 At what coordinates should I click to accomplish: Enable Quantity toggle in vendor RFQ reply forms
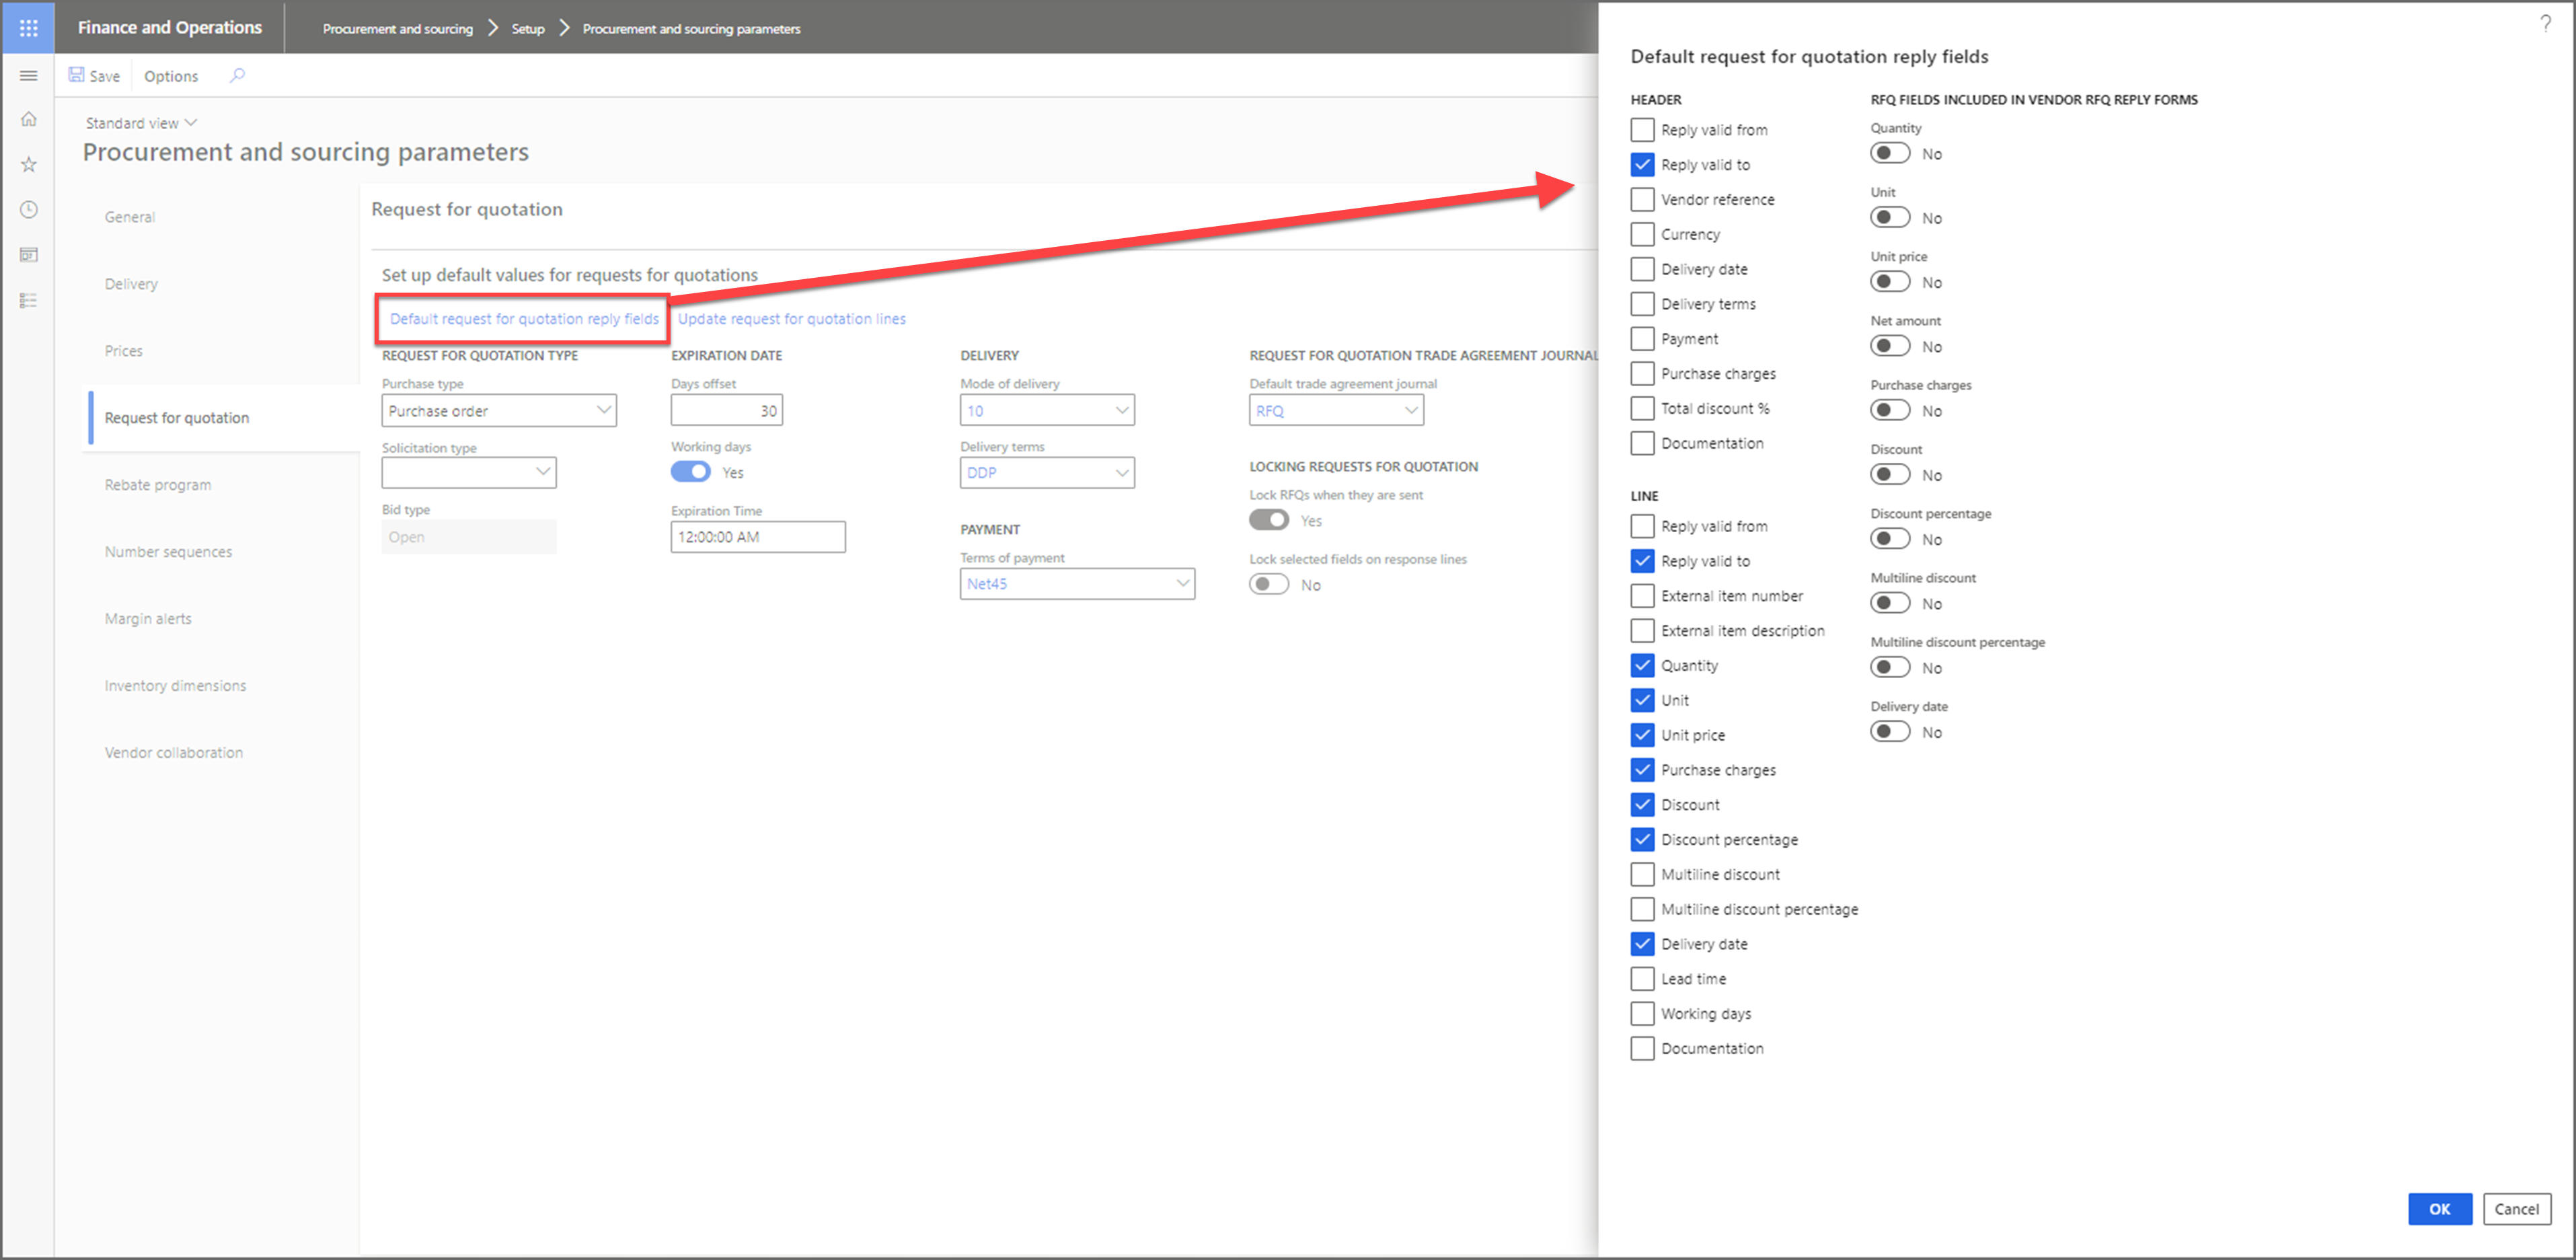pos(1890,153)
